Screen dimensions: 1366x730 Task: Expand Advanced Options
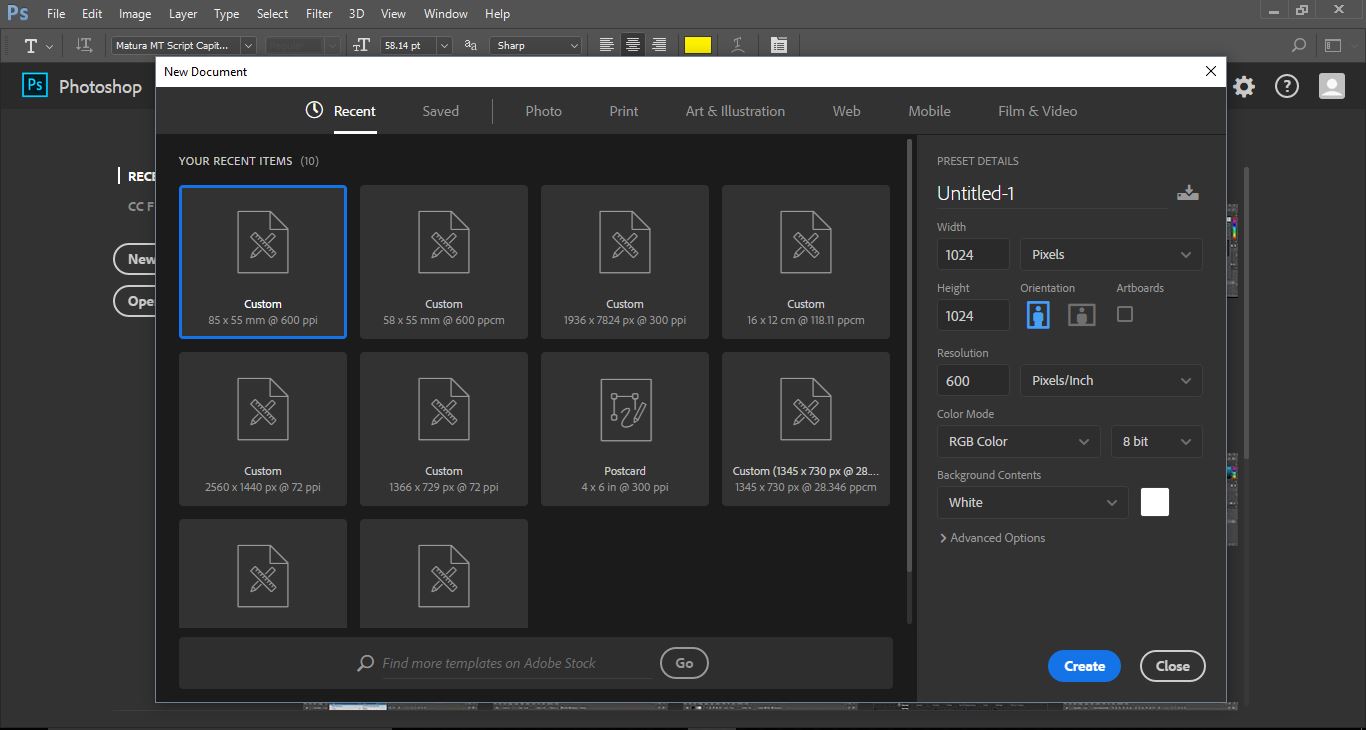coord(993,538)
